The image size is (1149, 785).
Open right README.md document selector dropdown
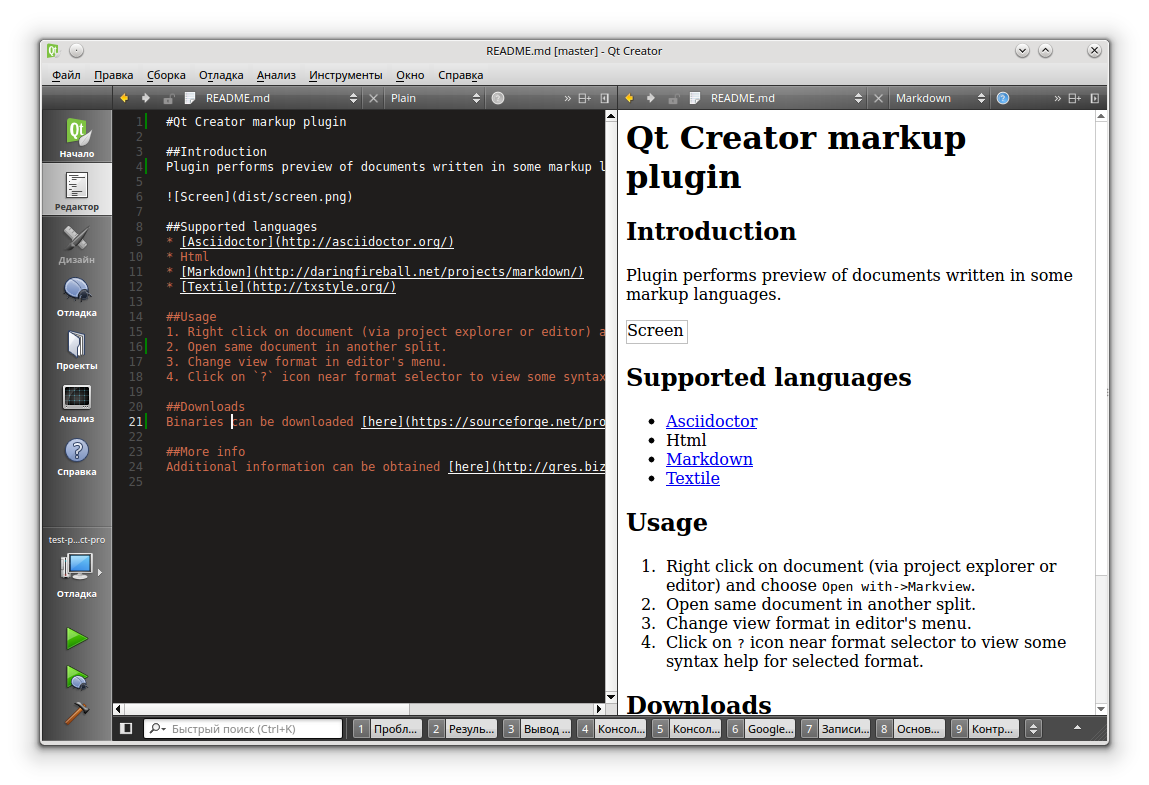click(786, 98)
